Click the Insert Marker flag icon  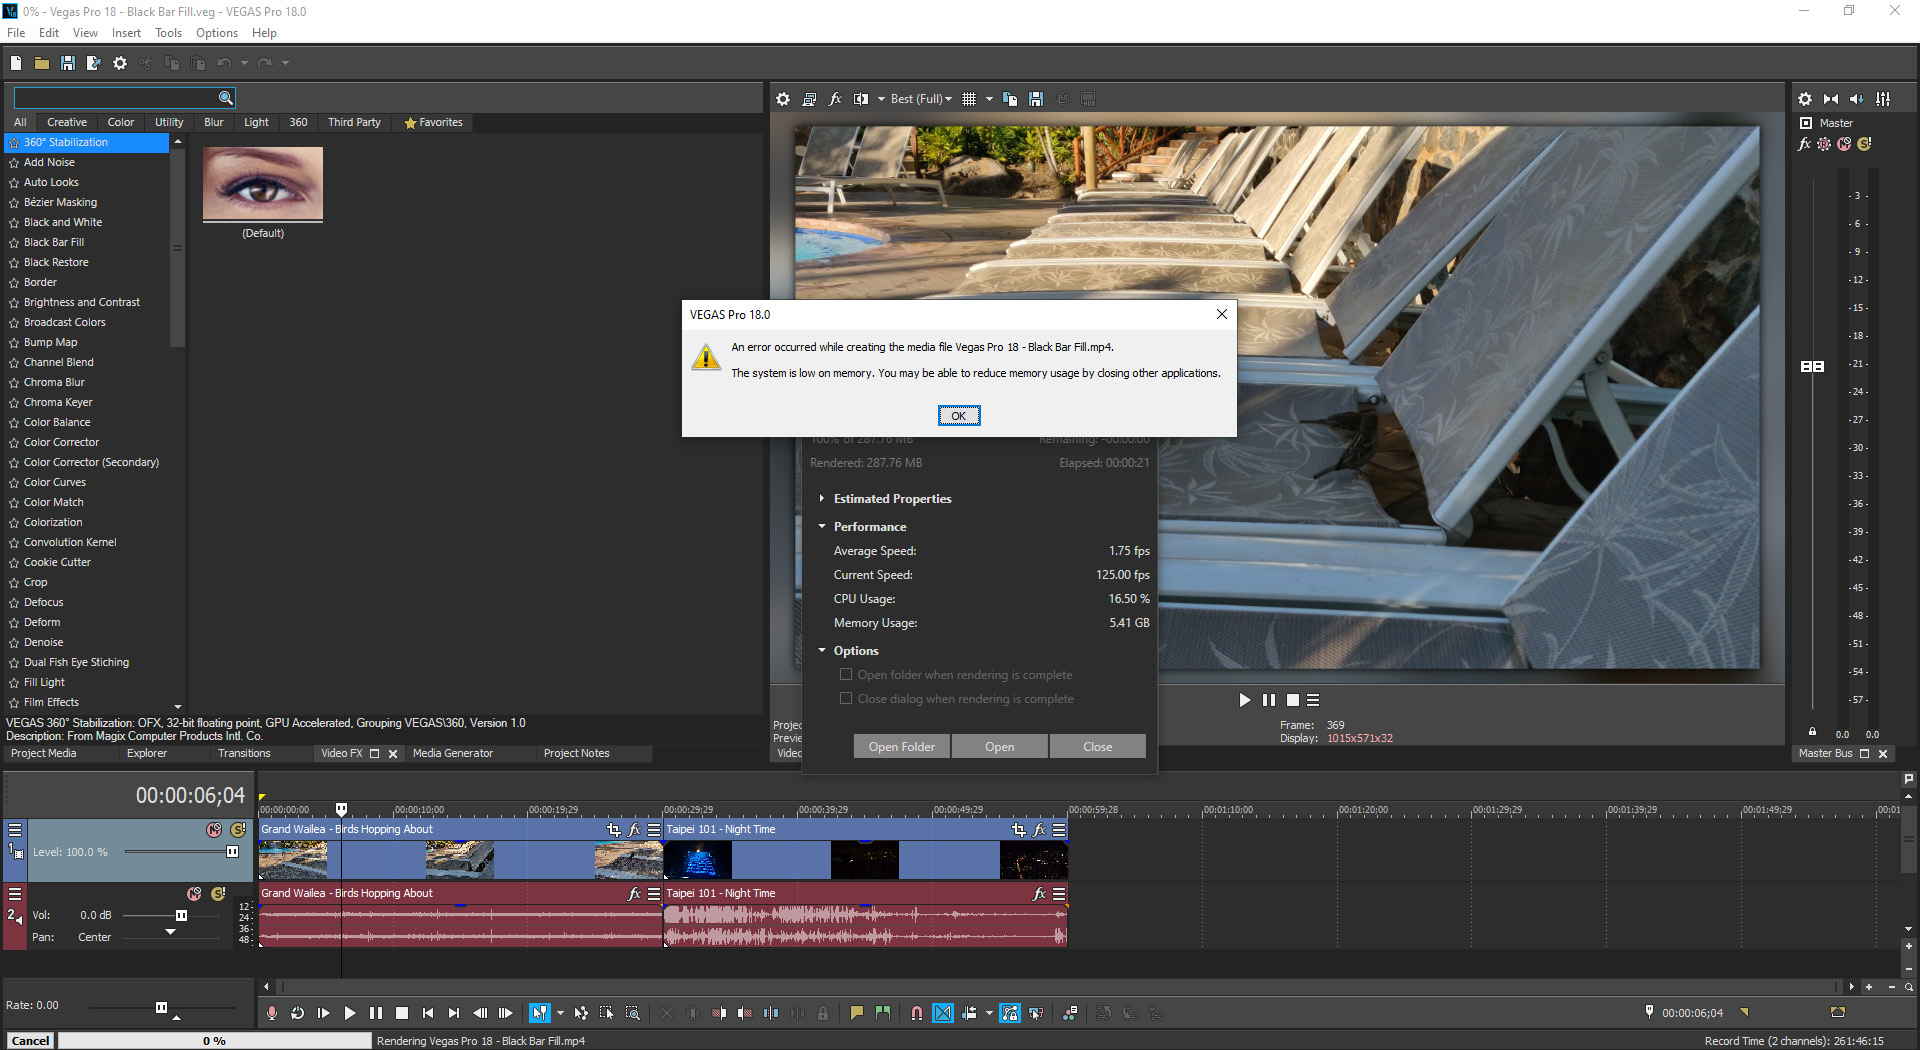(857, 1013)
